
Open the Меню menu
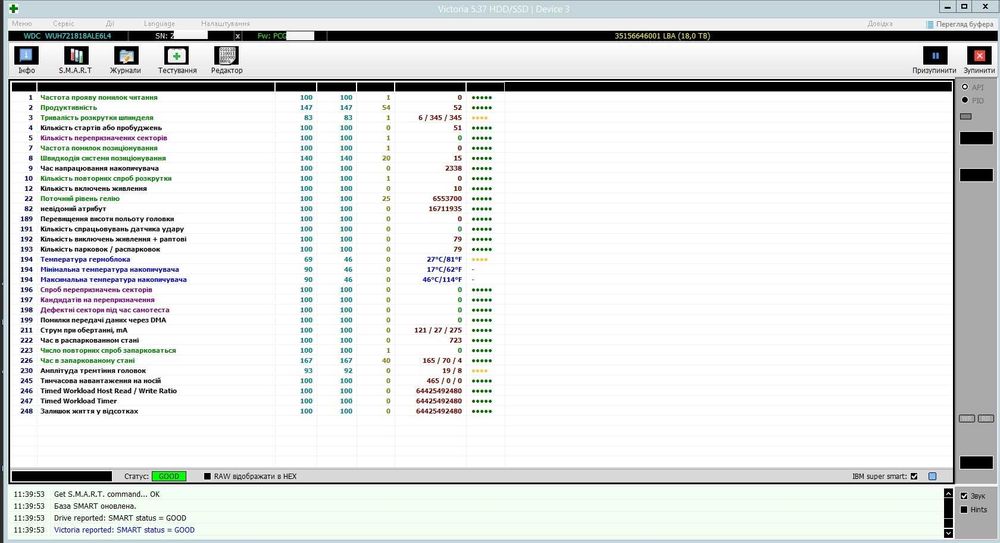click(x=22, y=24)
